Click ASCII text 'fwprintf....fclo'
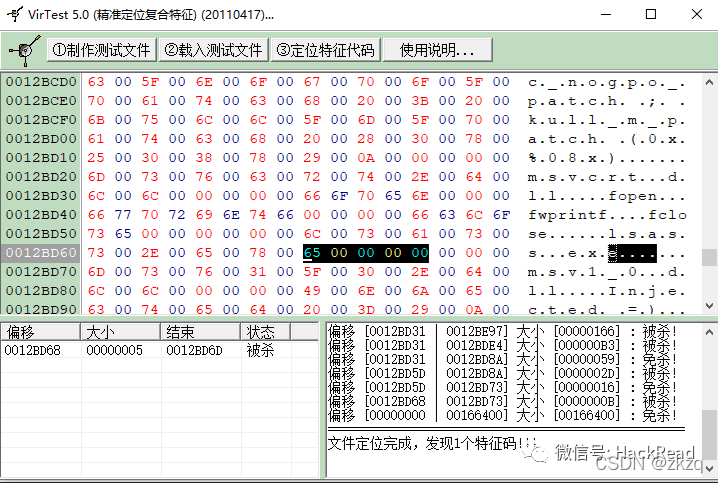 tap(607, 215)
